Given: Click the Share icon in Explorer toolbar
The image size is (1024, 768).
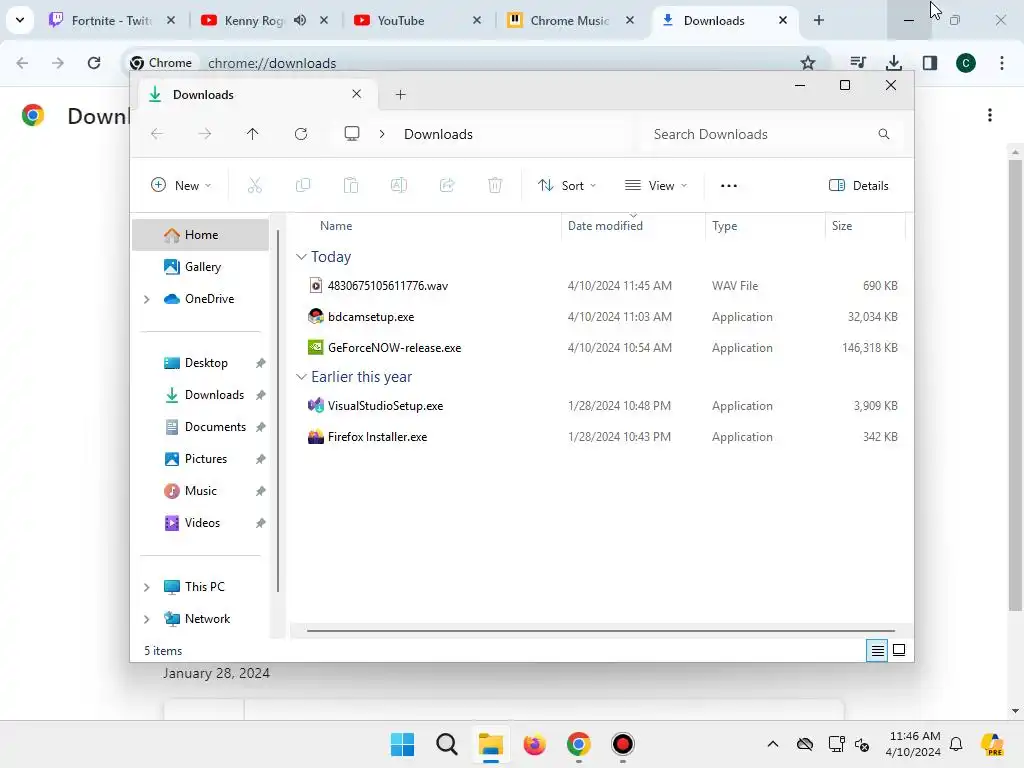Looking at the screenshot, I should pyautogui.click(x=447, y=185).
